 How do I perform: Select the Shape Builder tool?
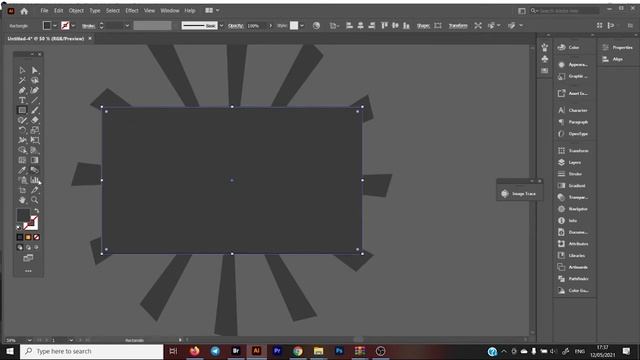[22, 150]
